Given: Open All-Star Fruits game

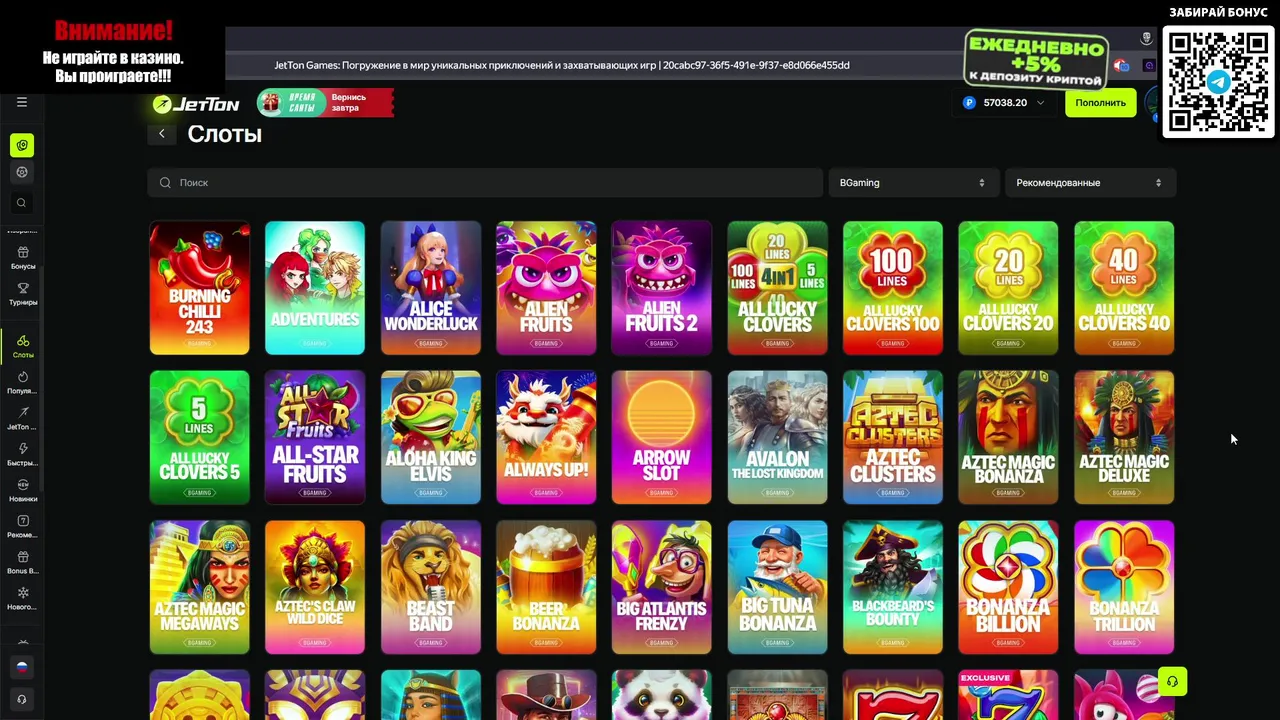Looking at the screenshot, I should [315, 437].
